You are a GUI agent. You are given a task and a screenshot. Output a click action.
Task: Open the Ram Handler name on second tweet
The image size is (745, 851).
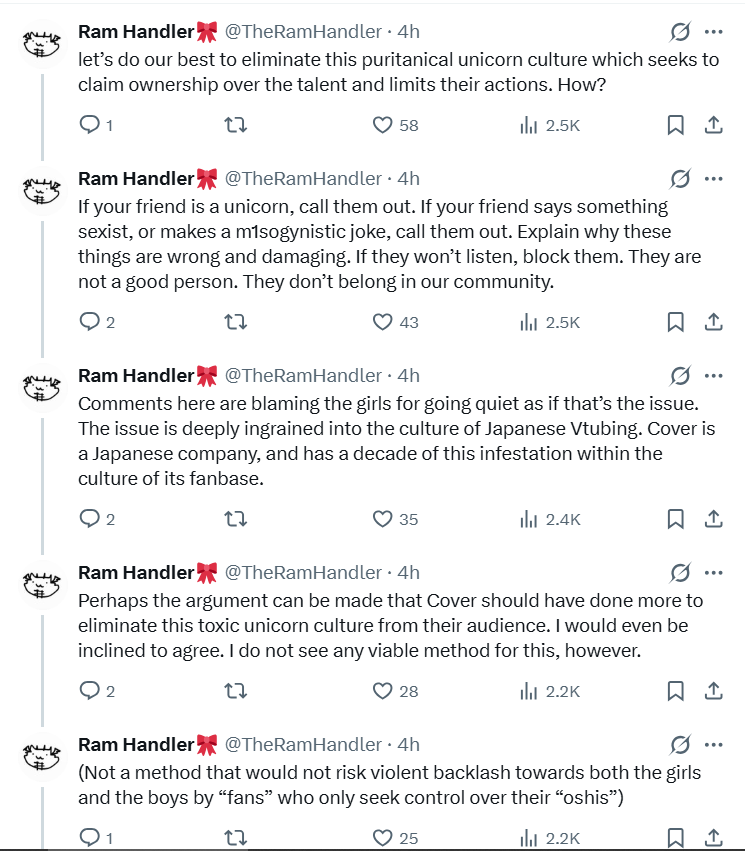coord(135,179)
